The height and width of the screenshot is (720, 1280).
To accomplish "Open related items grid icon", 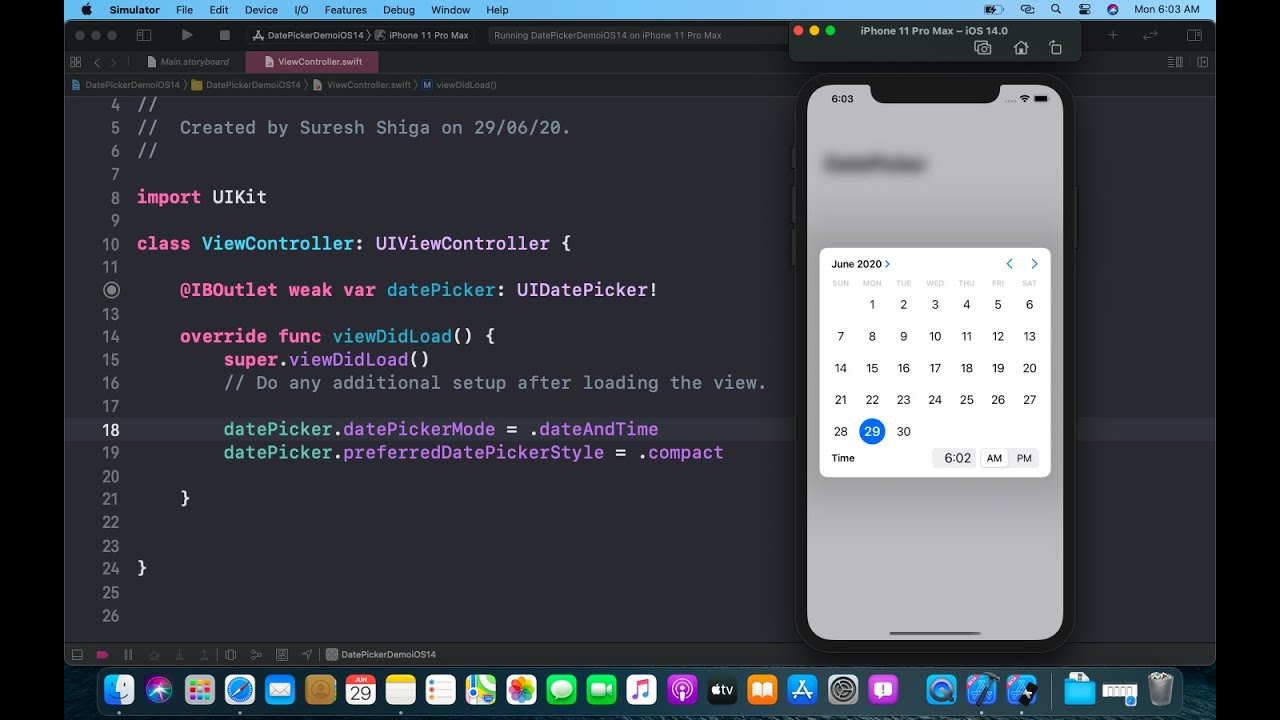I will tap(76, 62).
